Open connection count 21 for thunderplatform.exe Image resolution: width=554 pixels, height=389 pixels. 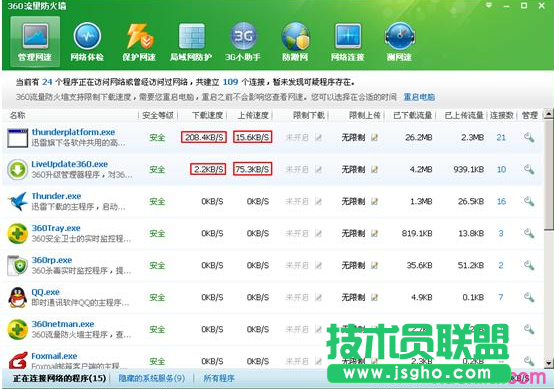(501, 137)
